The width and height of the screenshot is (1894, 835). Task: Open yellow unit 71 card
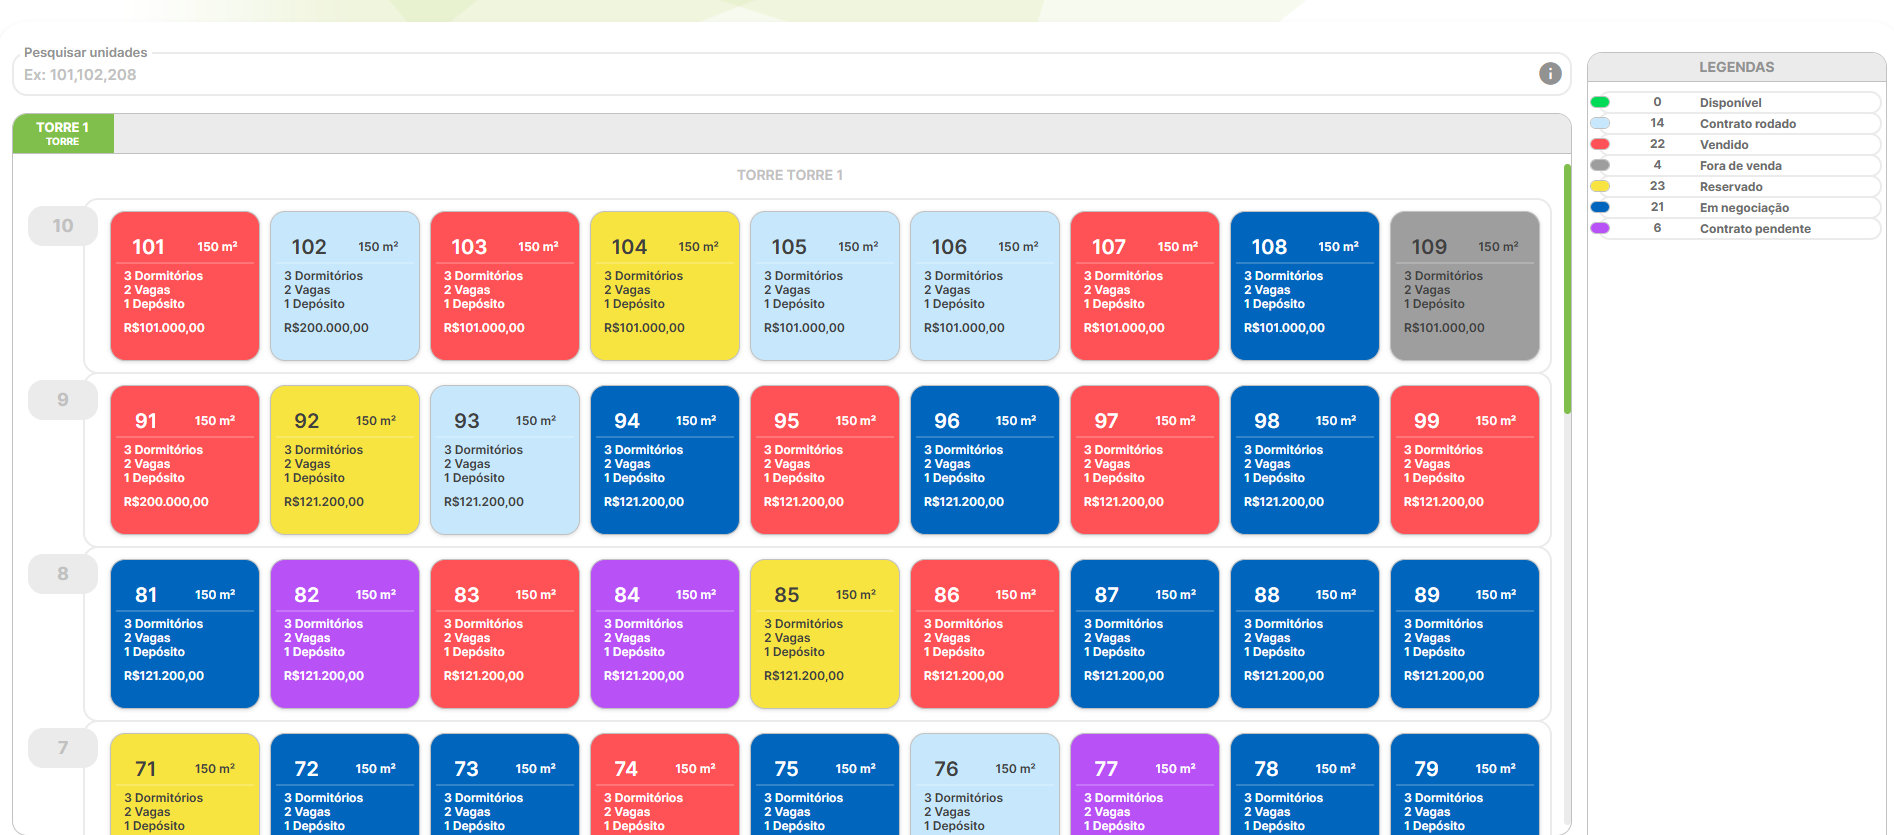pos(185,785)
